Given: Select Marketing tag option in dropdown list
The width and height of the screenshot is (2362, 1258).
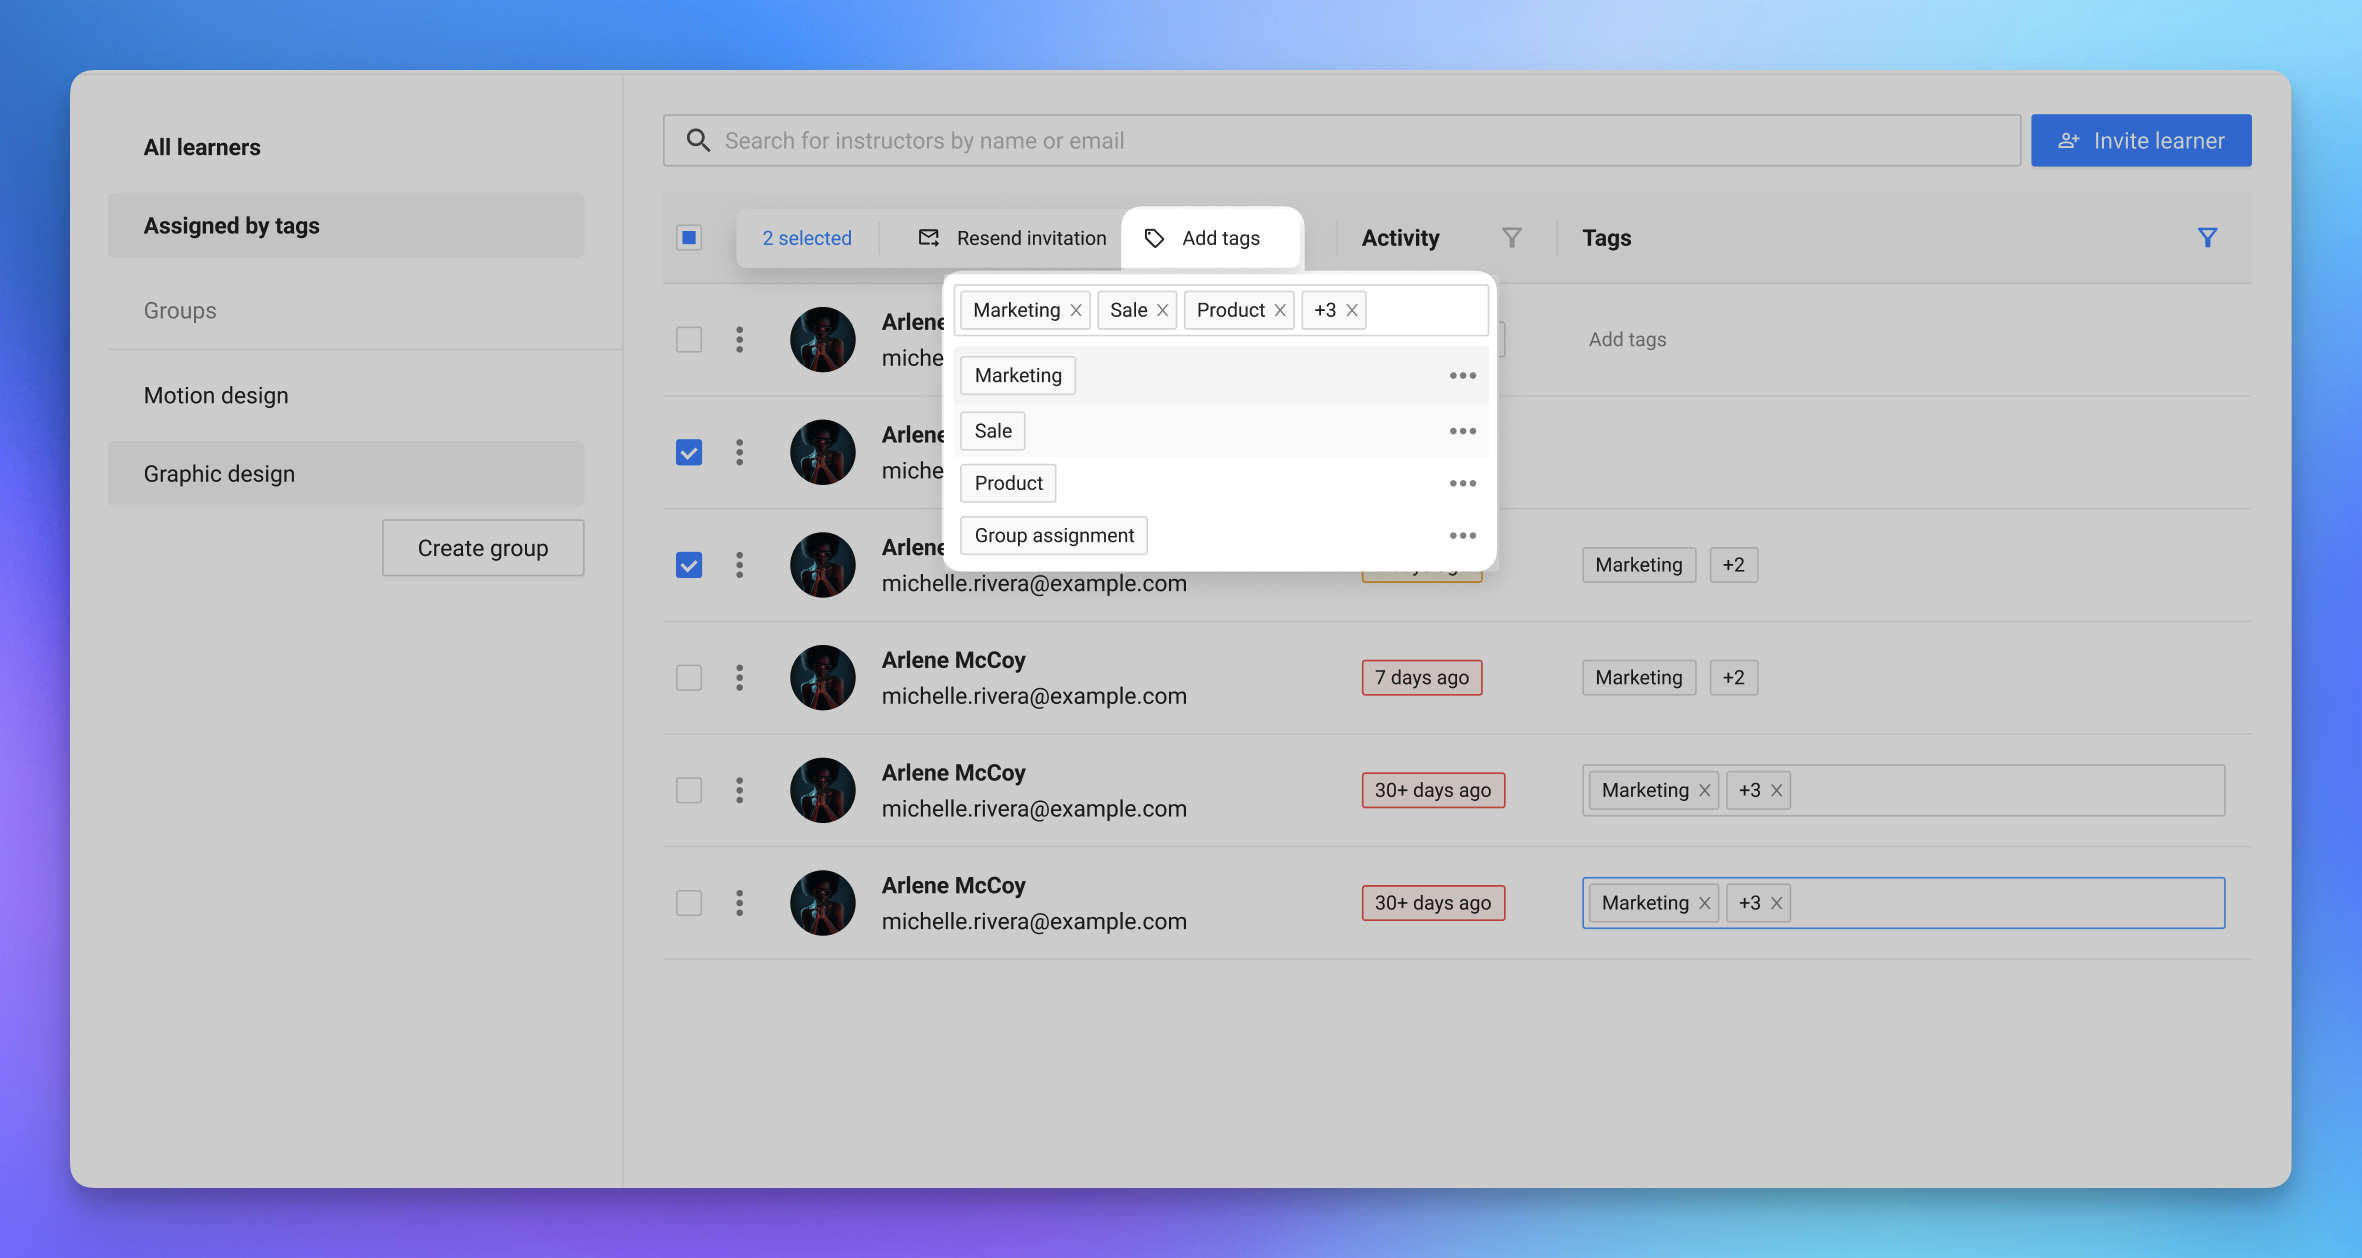Looking at the screenshot, I should click(1018, 376).
